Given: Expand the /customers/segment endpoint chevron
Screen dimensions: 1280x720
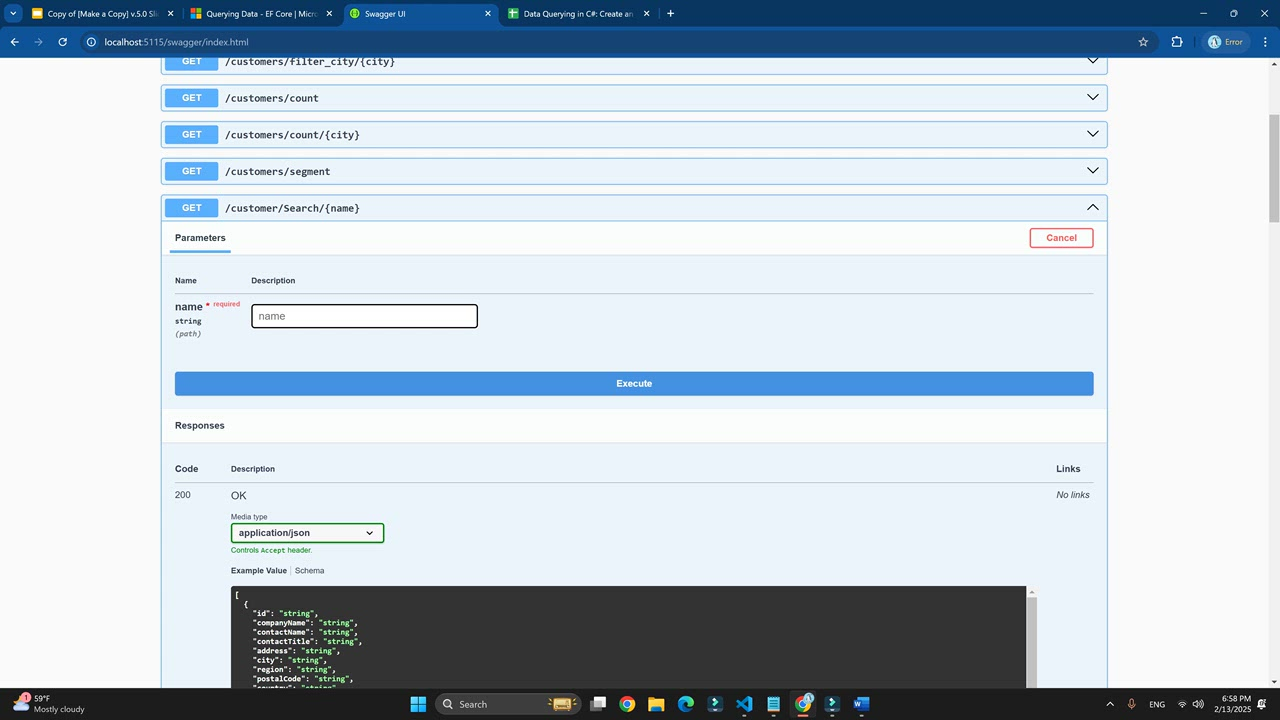Looking at the screenshot, I should [x=1092, y=171].
